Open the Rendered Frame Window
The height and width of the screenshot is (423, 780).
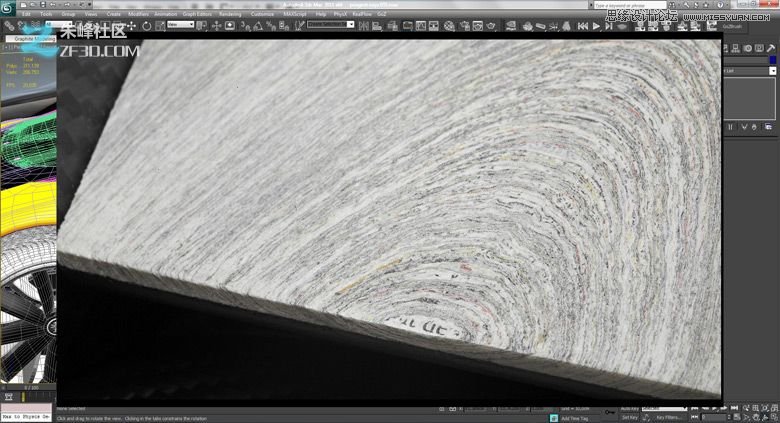[478, 25]
